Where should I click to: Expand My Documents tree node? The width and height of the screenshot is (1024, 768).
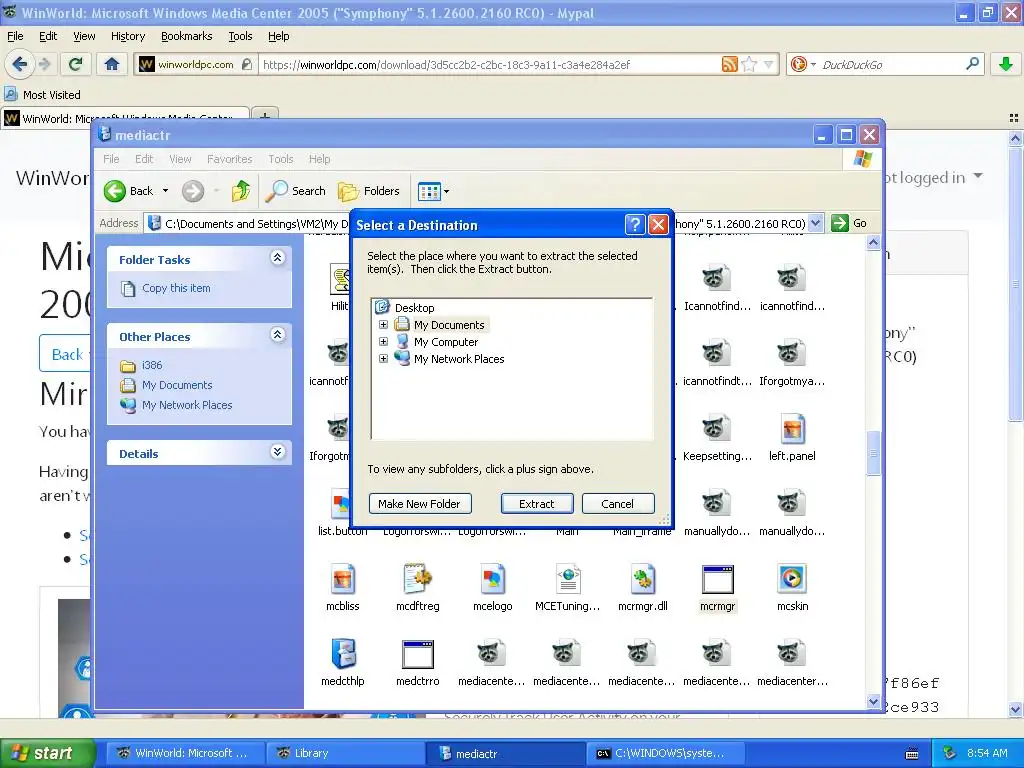(383, 325)
